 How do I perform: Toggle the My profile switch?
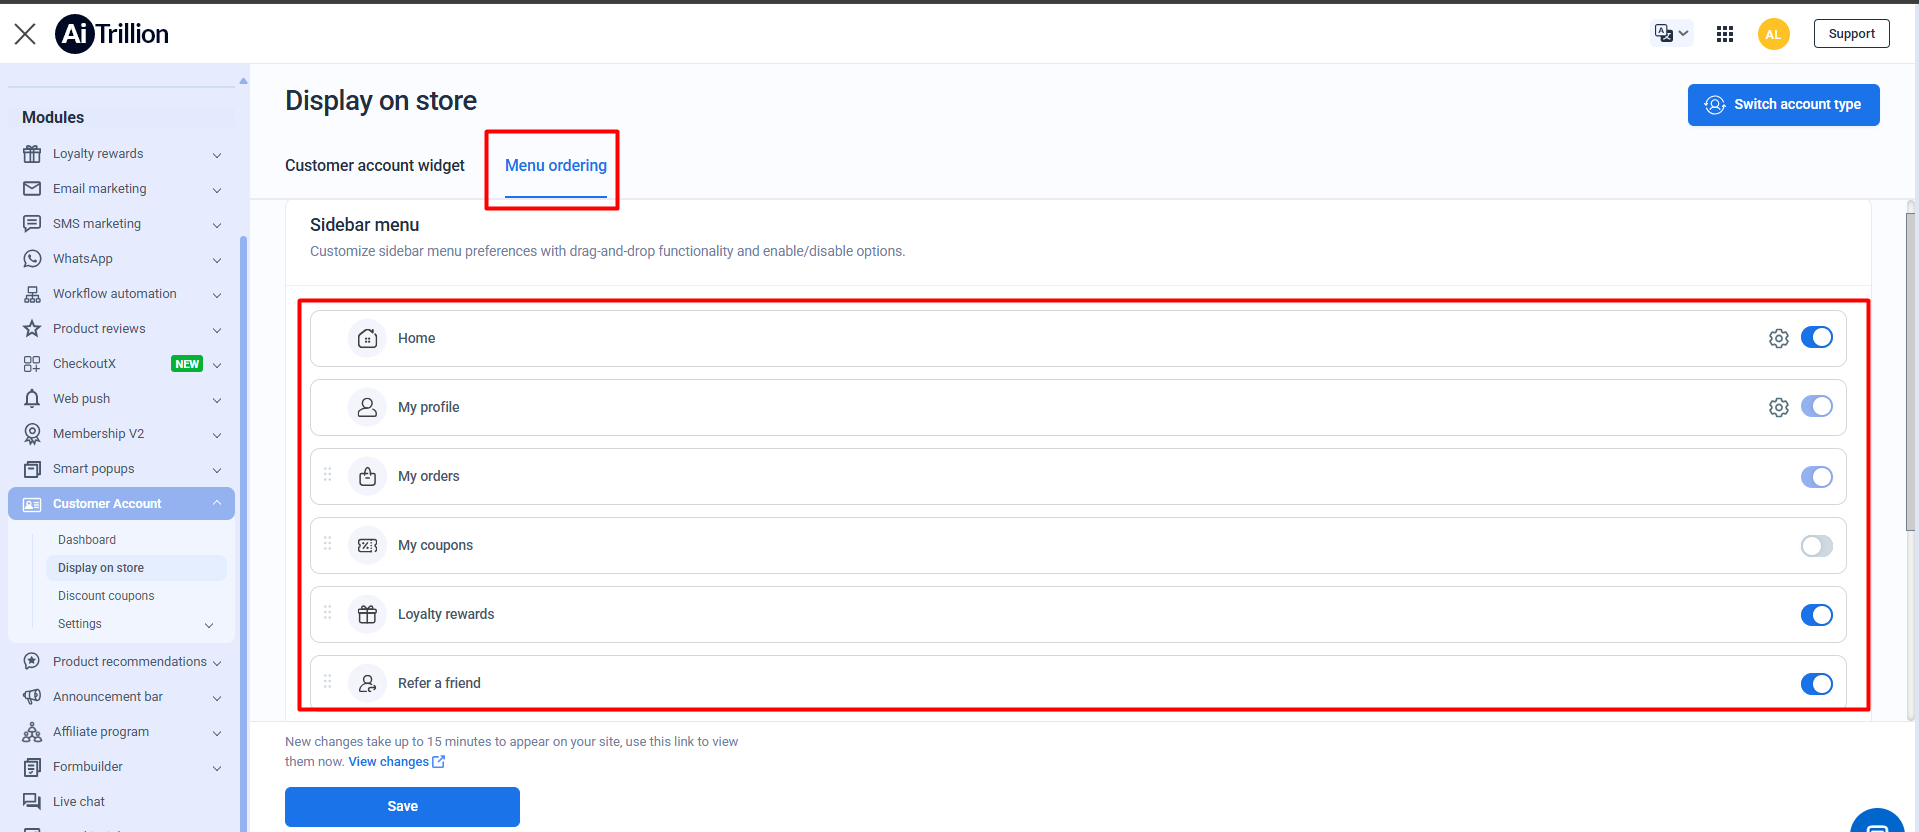1816,407
